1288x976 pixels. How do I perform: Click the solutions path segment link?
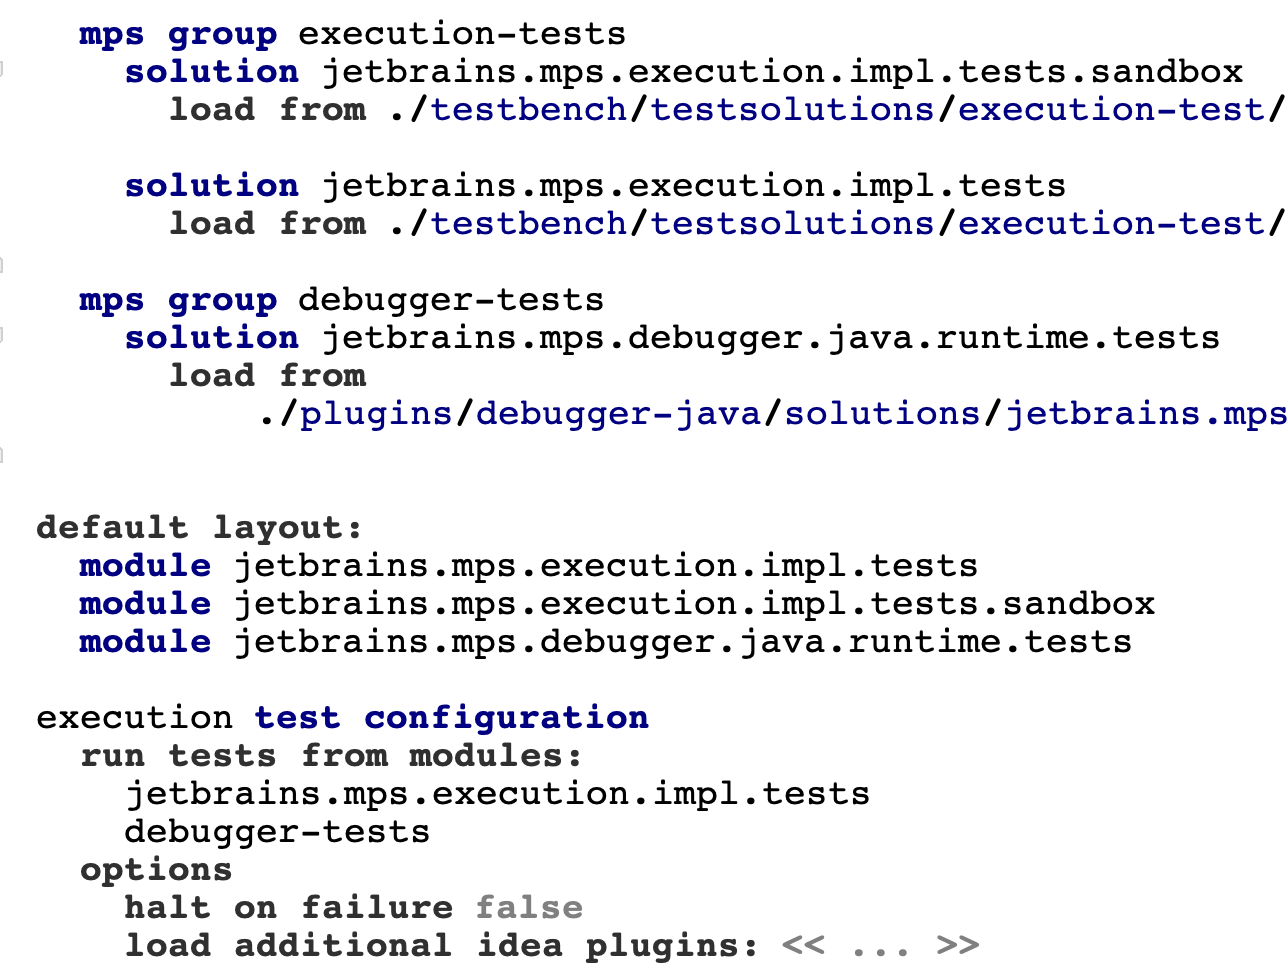882,414
